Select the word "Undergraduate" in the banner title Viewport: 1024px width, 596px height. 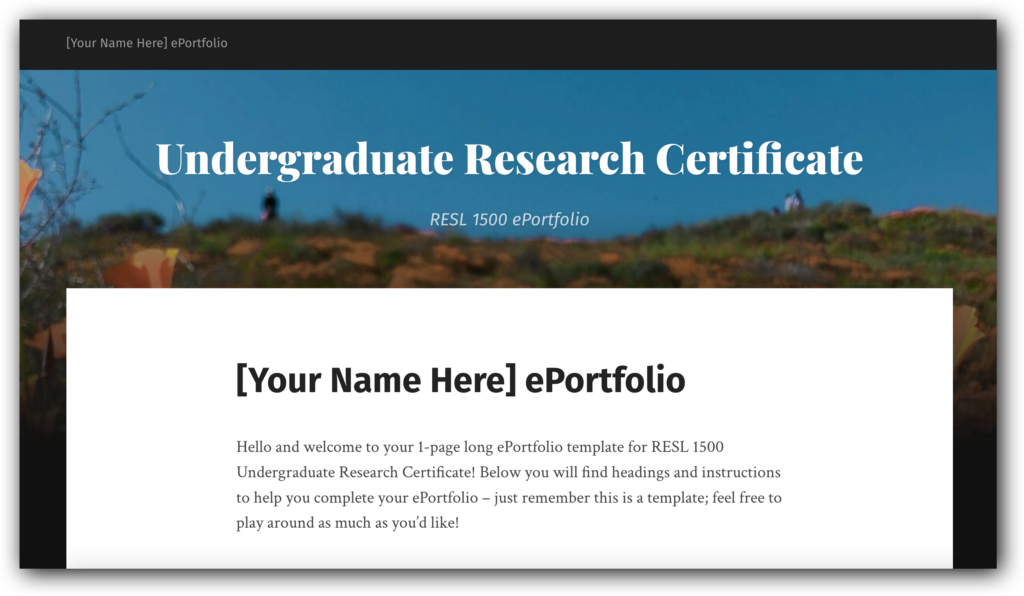pos(304,160)
